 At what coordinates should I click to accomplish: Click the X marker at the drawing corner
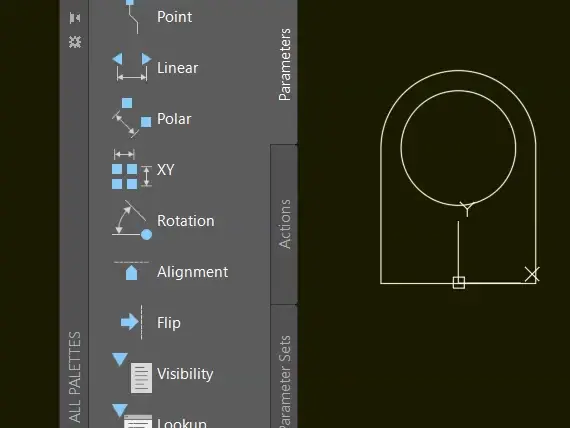coord(532,274)
